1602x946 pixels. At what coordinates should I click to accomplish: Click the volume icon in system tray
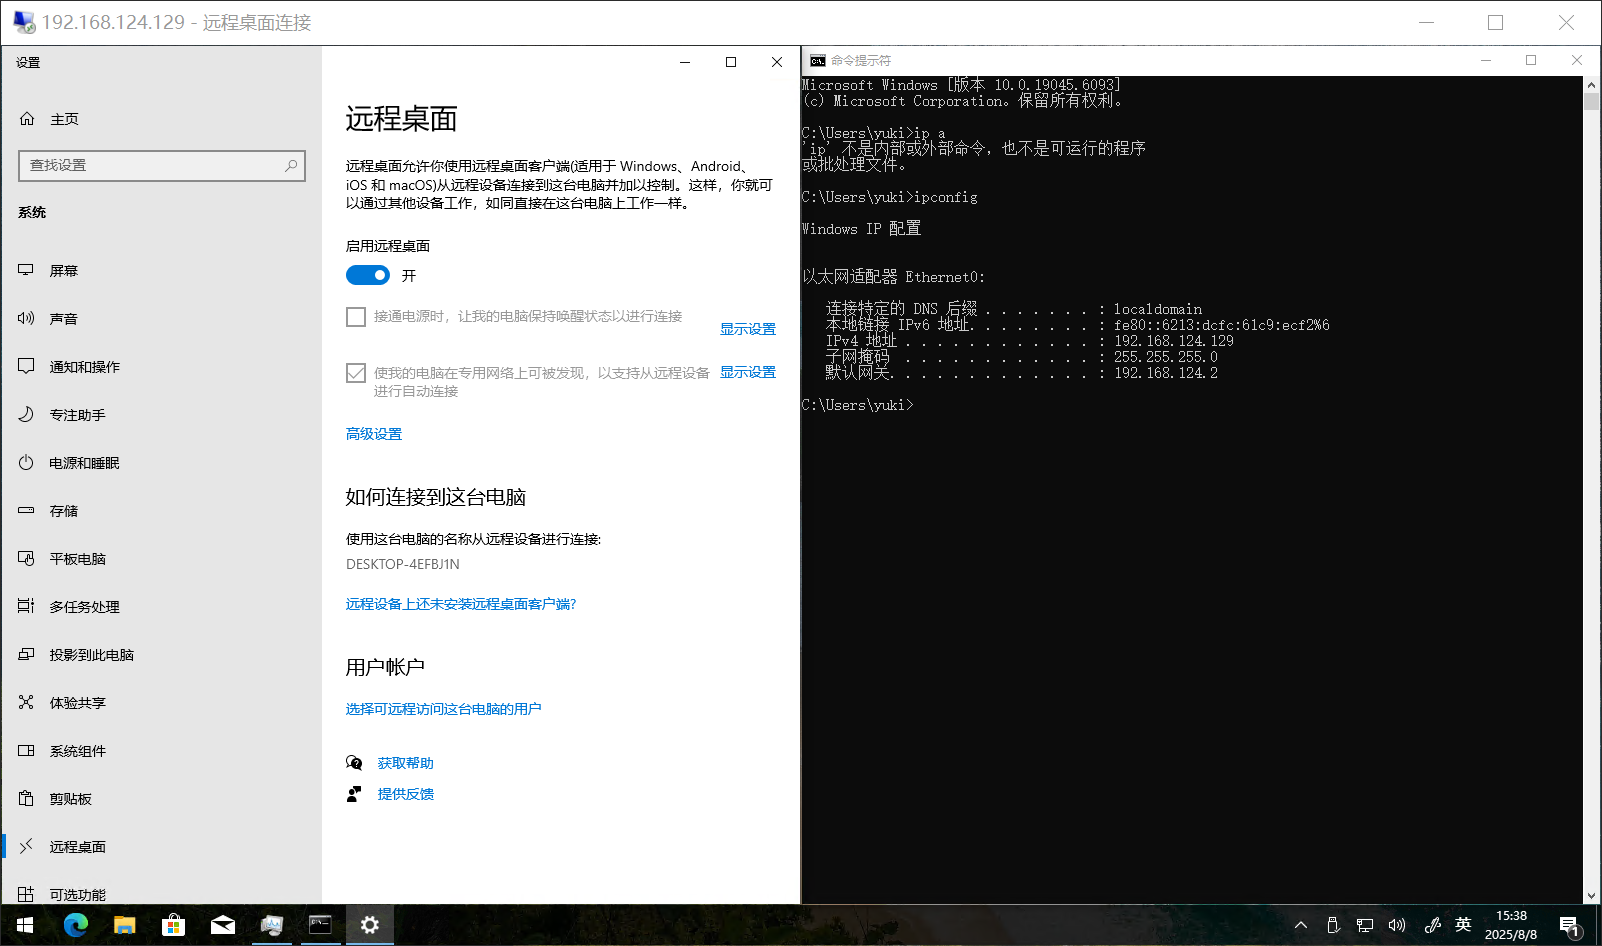(x=1397, y=925)
